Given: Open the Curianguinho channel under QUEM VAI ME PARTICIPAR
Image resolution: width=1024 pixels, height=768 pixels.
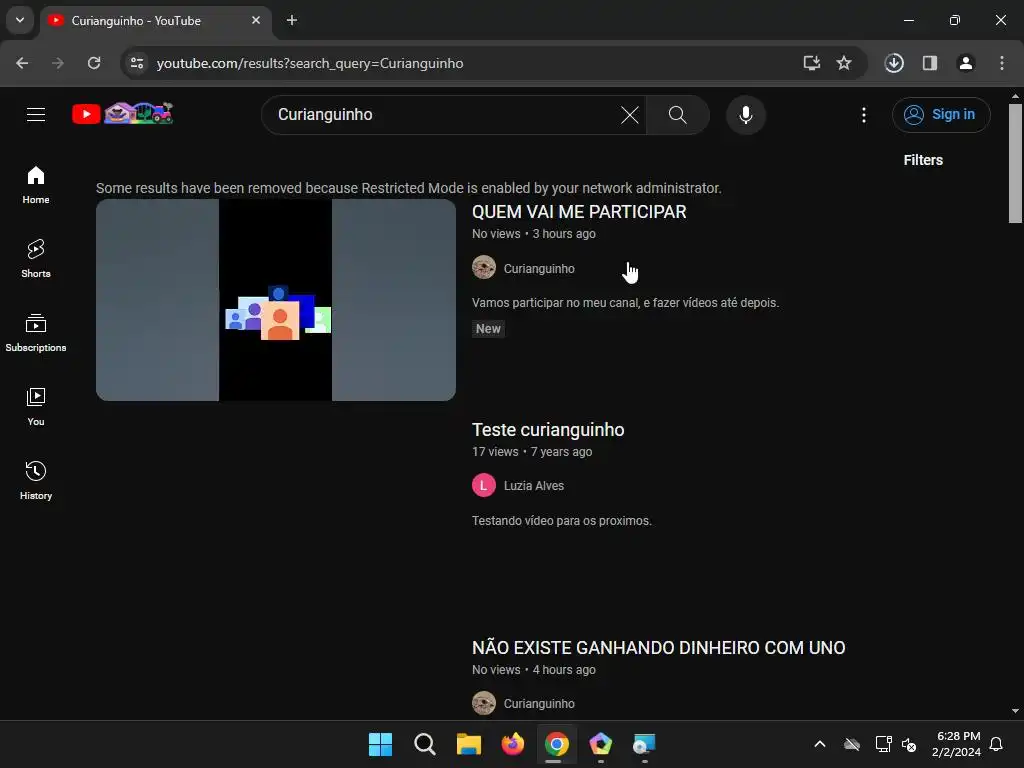Looking at the screenshot, I should coord(539,268).
